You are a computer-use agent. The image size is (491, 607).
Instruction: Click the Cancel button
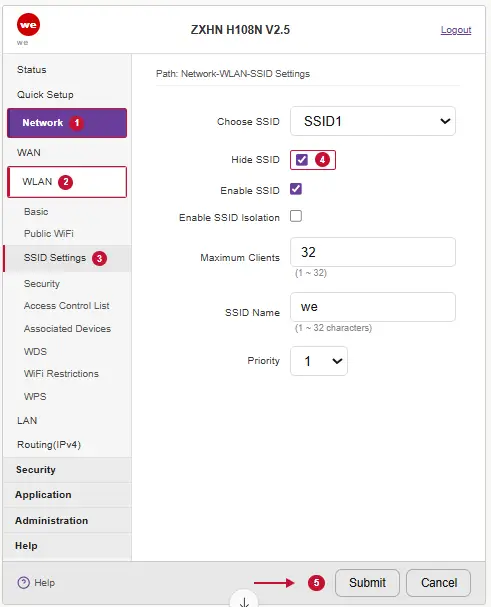[x=439, y=583]
